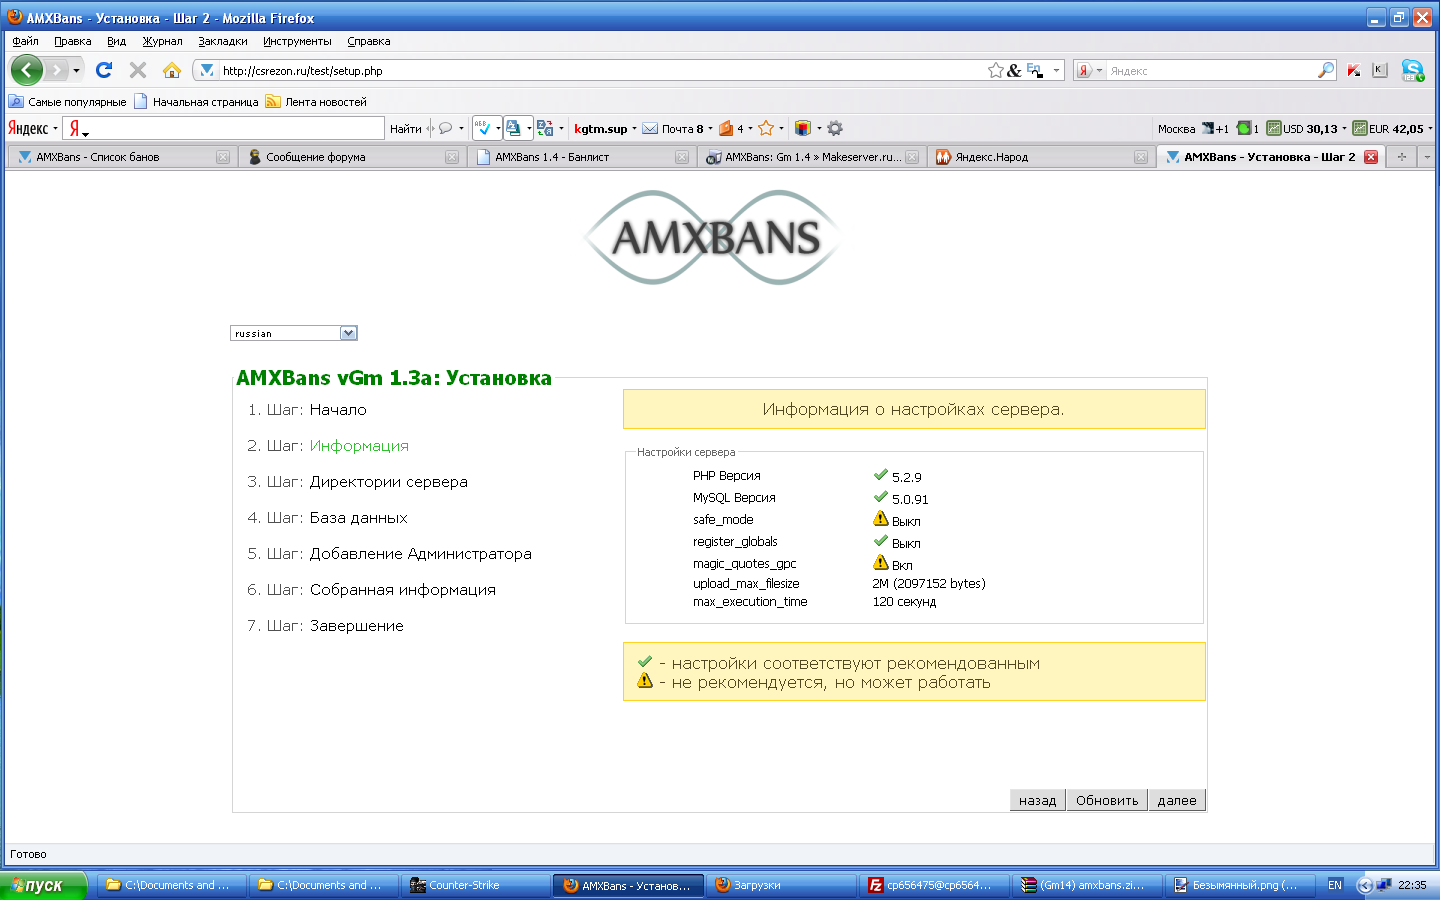1440x900 pixels.
Task: Click the speech bubble icon on Yandex bar
Action: click(446, 128)
